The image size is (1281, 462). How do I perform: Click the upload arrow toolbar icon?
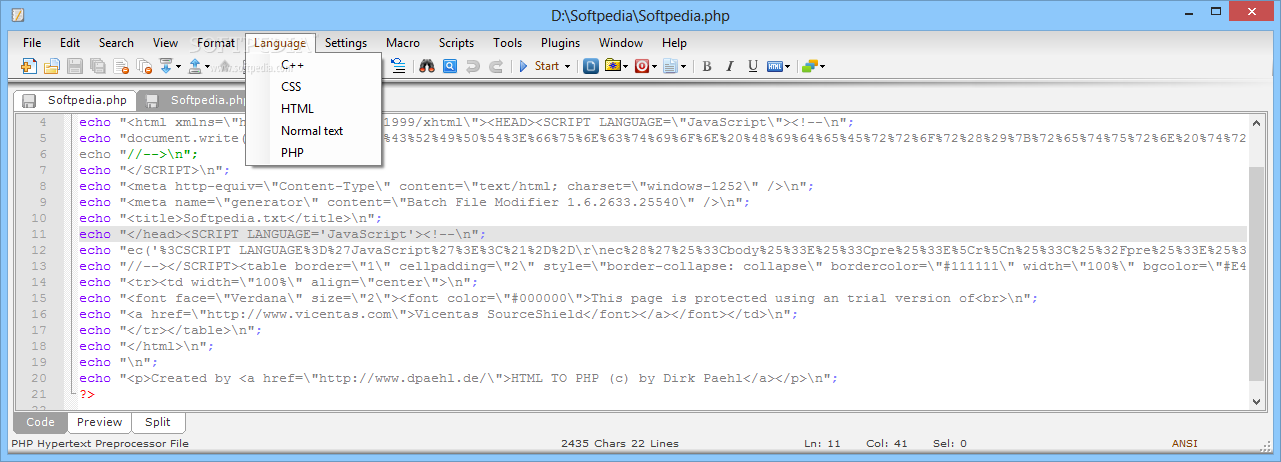point(196,66)
